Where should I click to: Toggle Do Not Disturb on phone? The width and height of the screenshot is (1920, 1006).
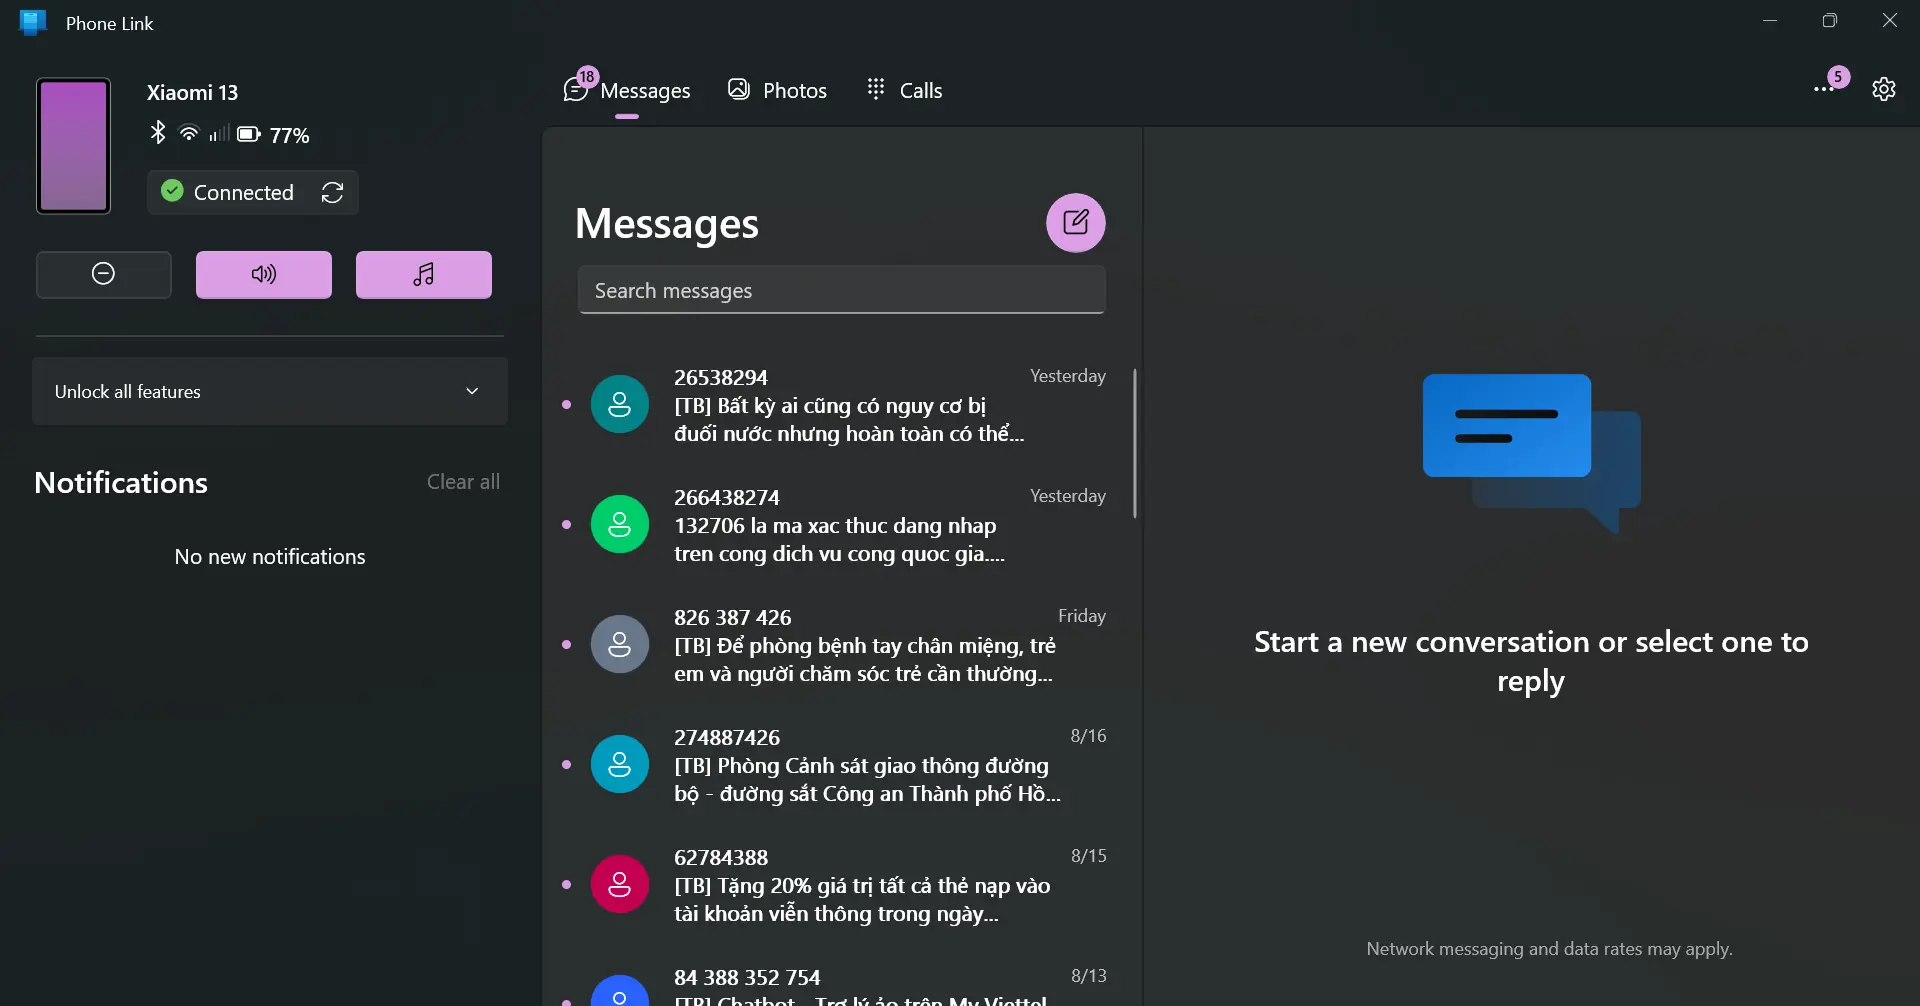pos(104,274)
